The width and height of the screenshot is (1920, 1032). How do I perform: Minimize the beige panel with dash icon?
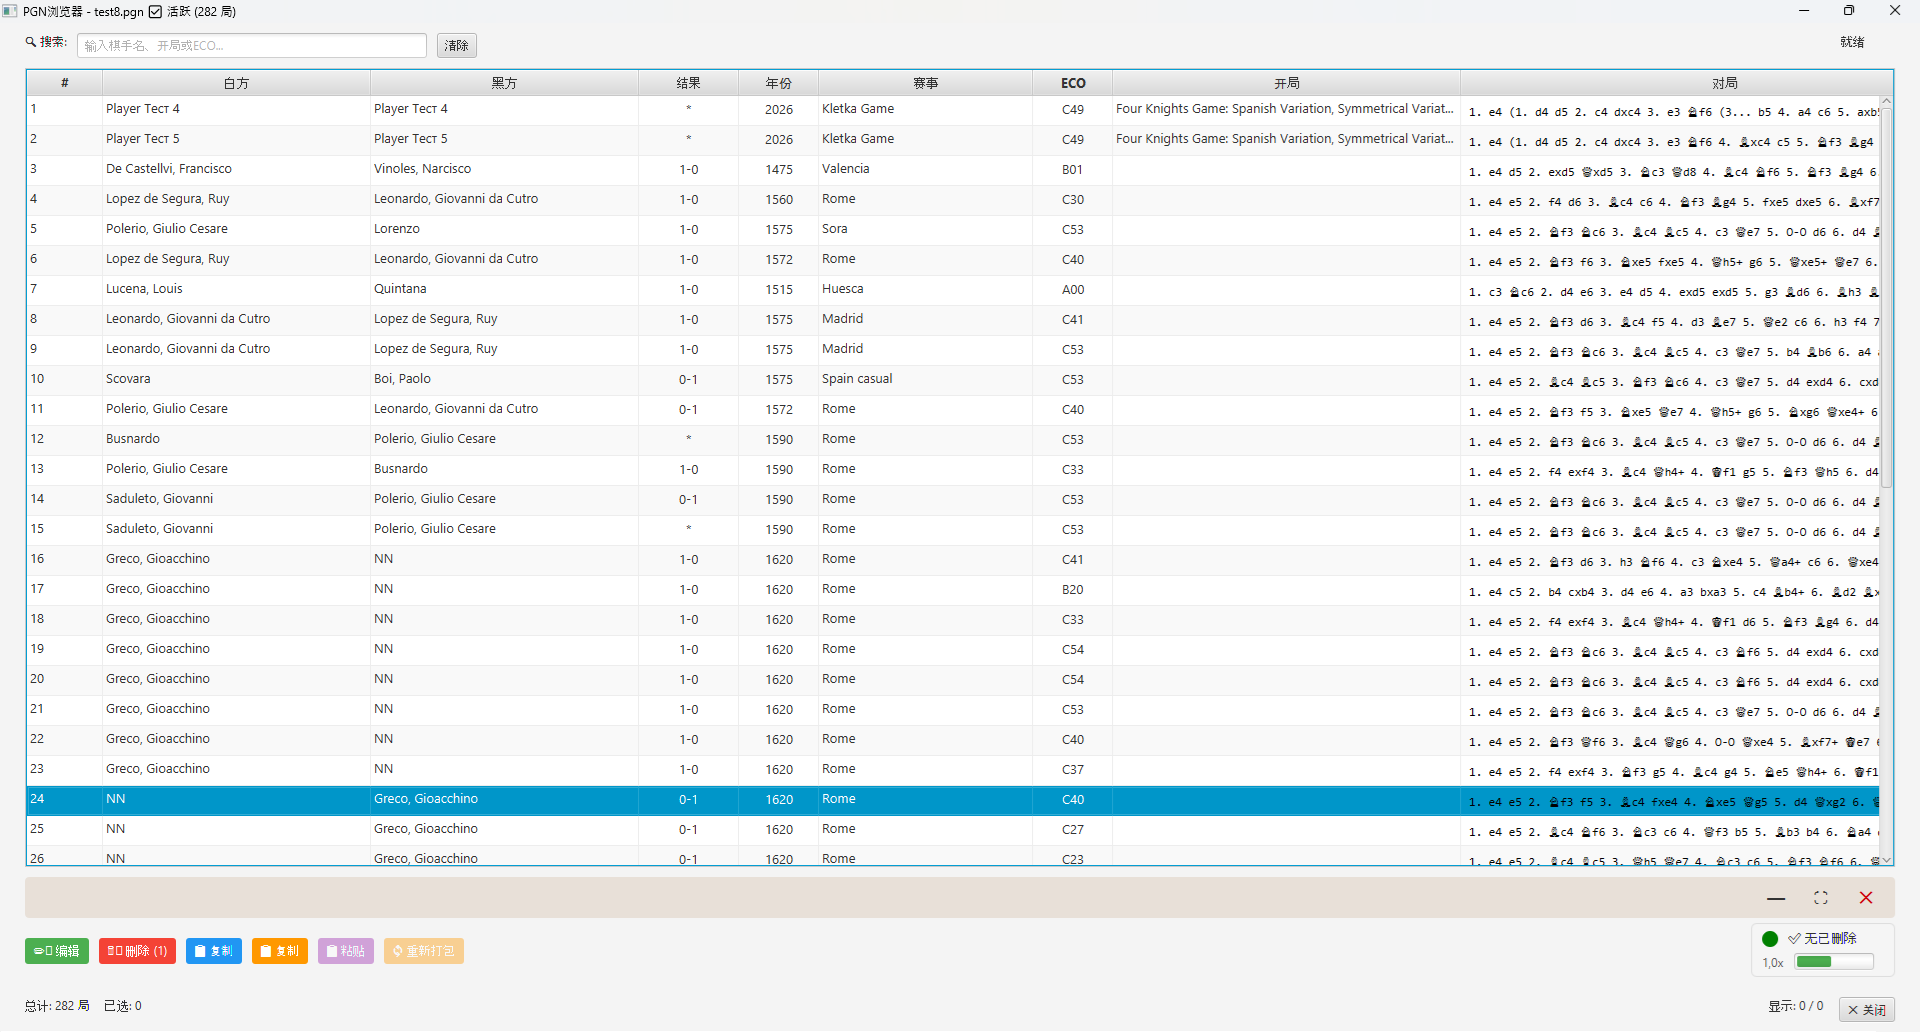[1776, 898]
